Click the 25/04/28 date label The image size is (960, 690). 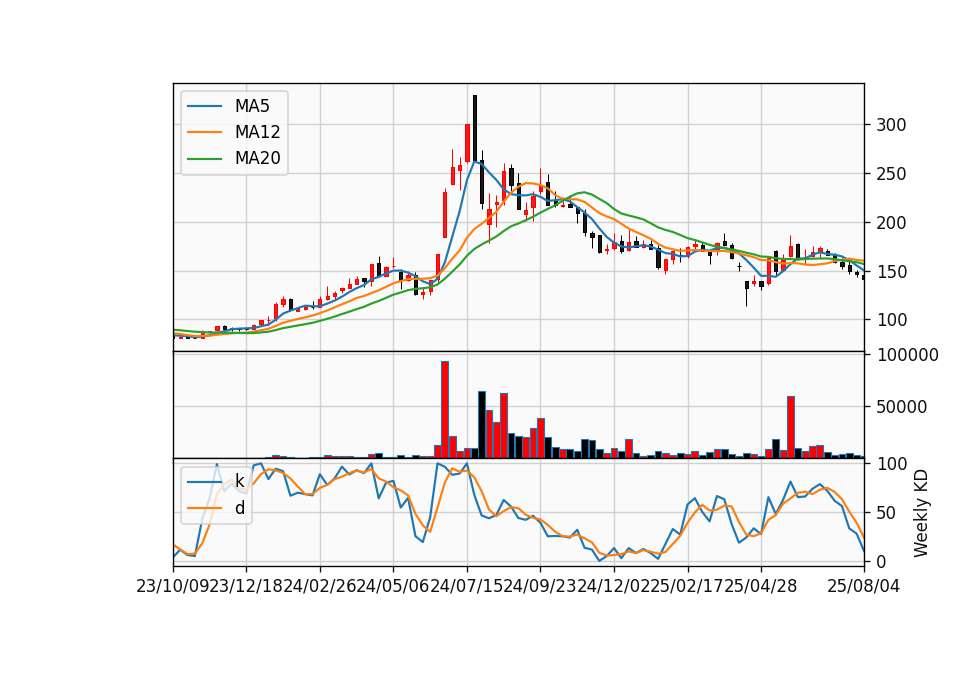761,587
